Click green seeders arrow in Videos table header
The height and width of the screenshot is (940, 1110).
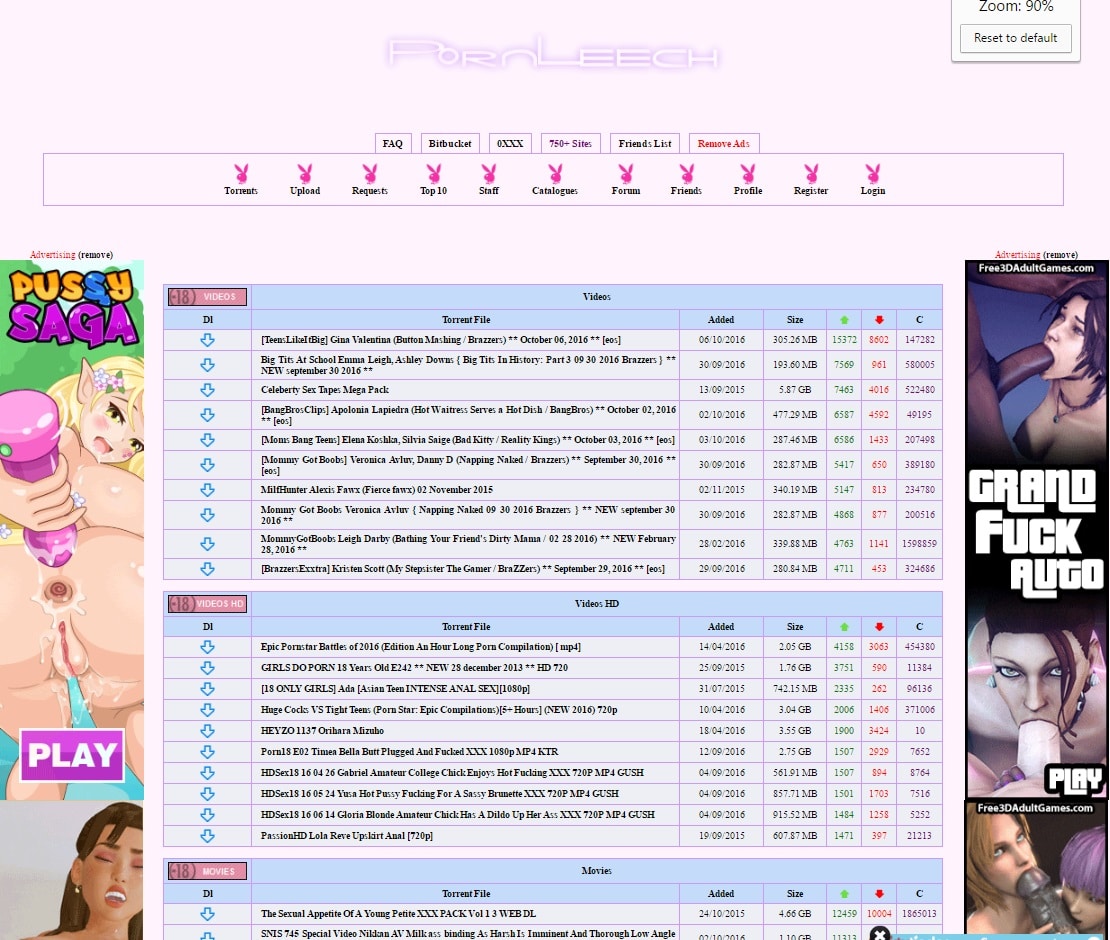coord(844,320)
